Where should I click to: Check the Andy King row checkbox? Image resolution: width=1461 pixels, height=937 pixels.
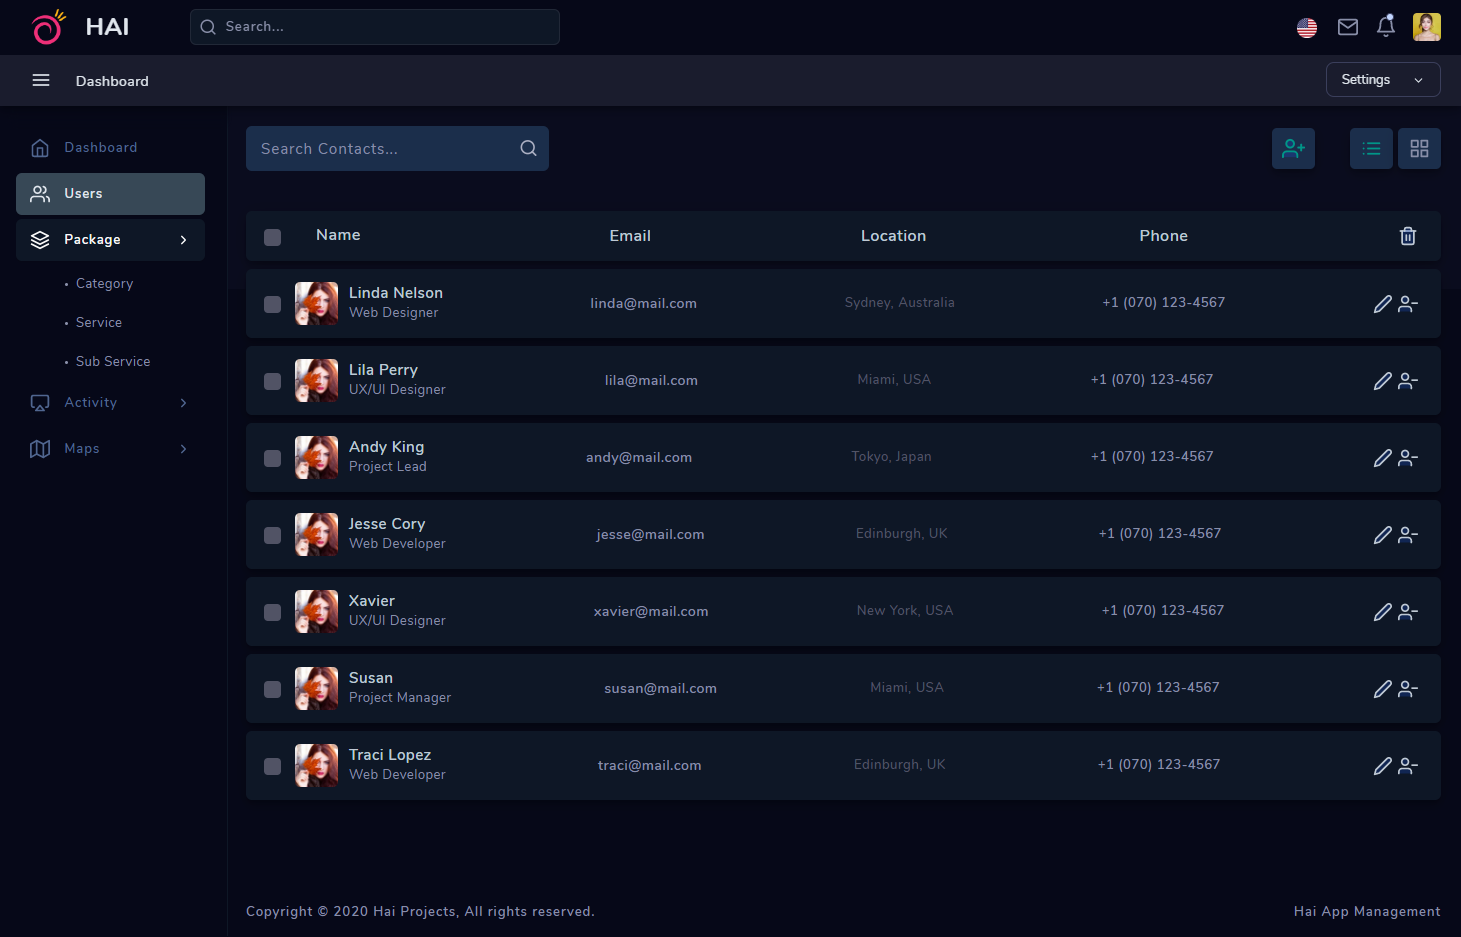(x=272, y=458)
